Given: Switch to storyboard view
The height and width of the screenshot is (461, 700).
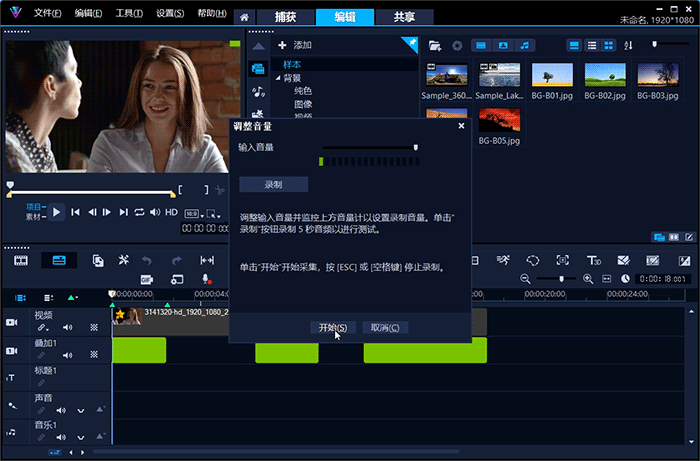Looking at the screenshot, I should (21, 261).
